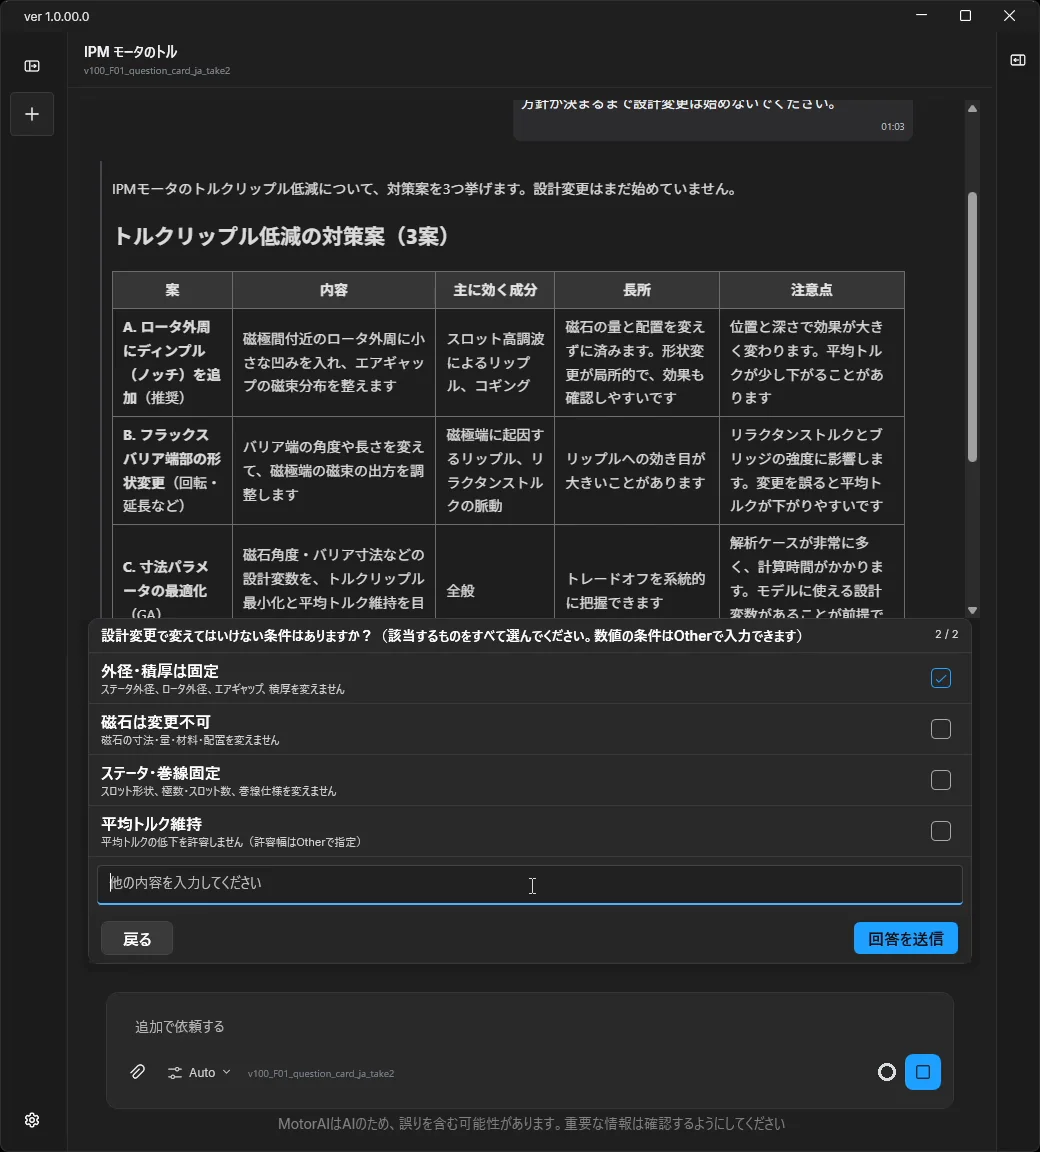Click the chat scrollbar up arrow

tap(972, 109)
